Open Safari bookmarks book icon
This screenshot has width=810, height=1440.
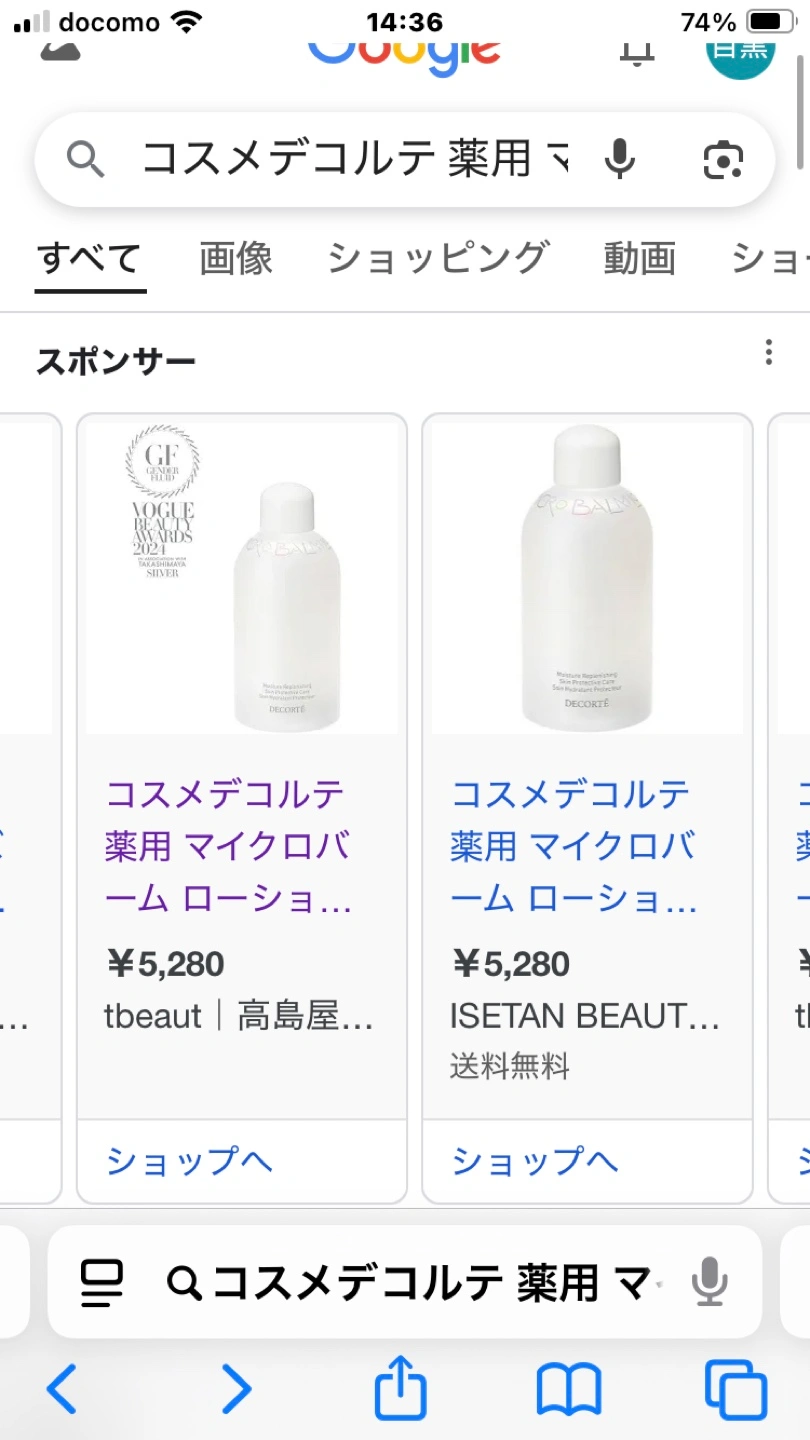568,1389
